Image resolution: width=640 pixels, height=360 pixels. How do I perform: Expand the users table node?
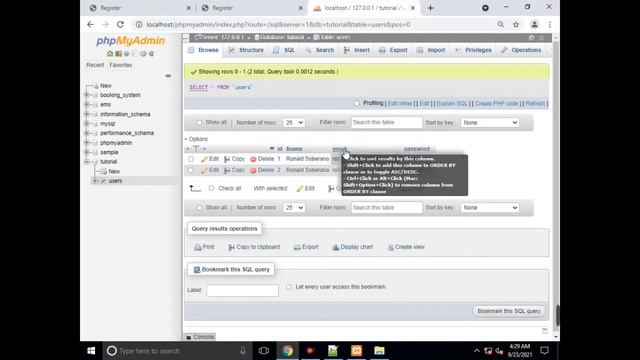(x=95, y=180)
